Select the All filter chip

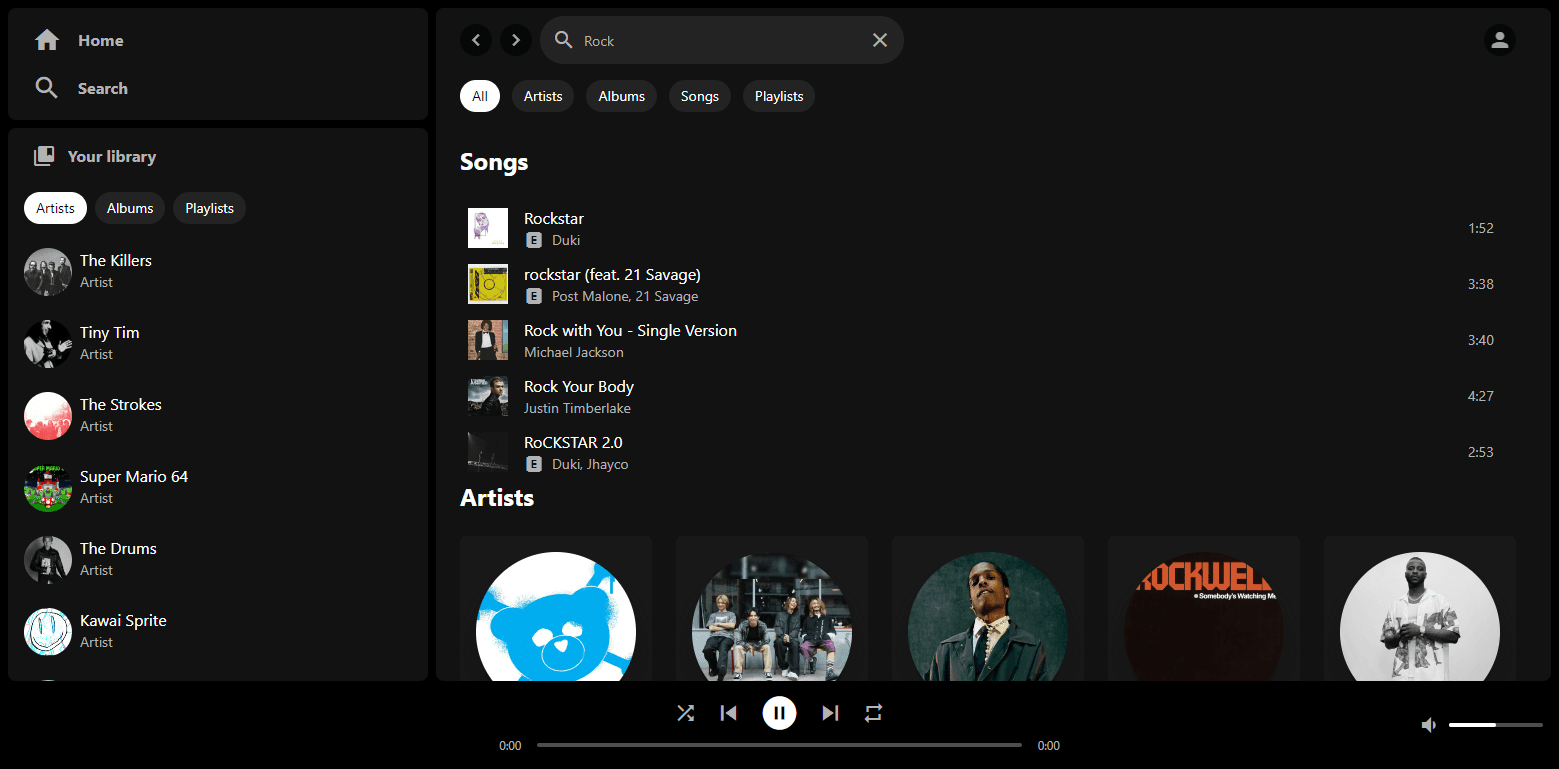coord(480,96)
